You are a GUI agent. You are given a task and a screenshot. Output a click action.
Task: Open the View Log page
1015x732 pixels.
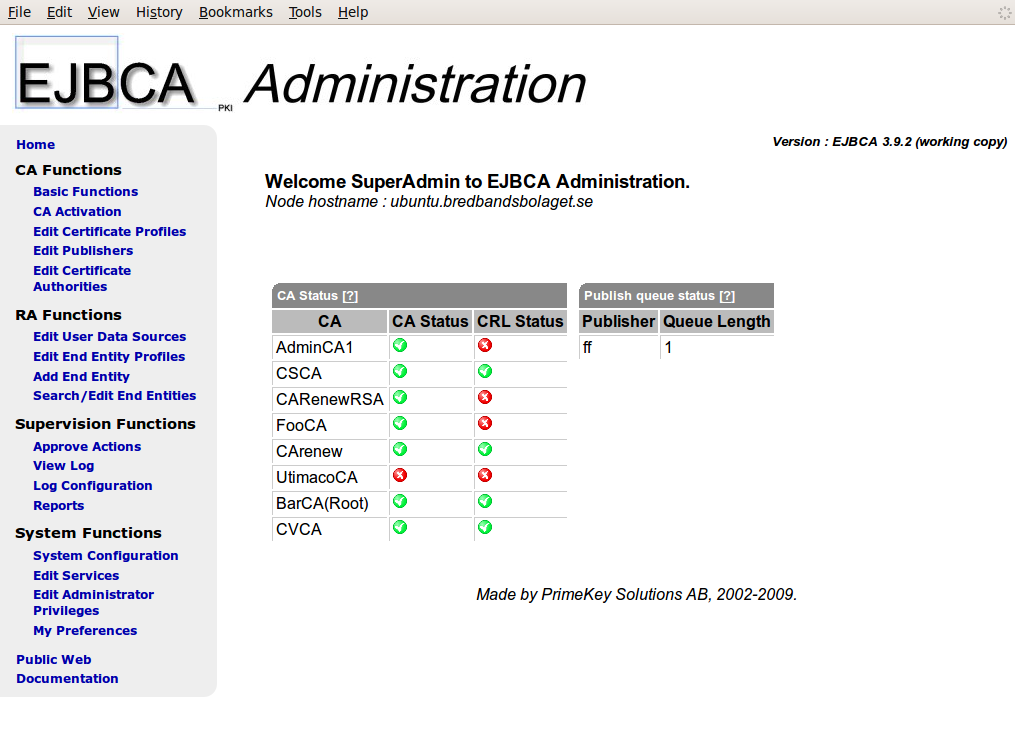[x=63, y=465]
